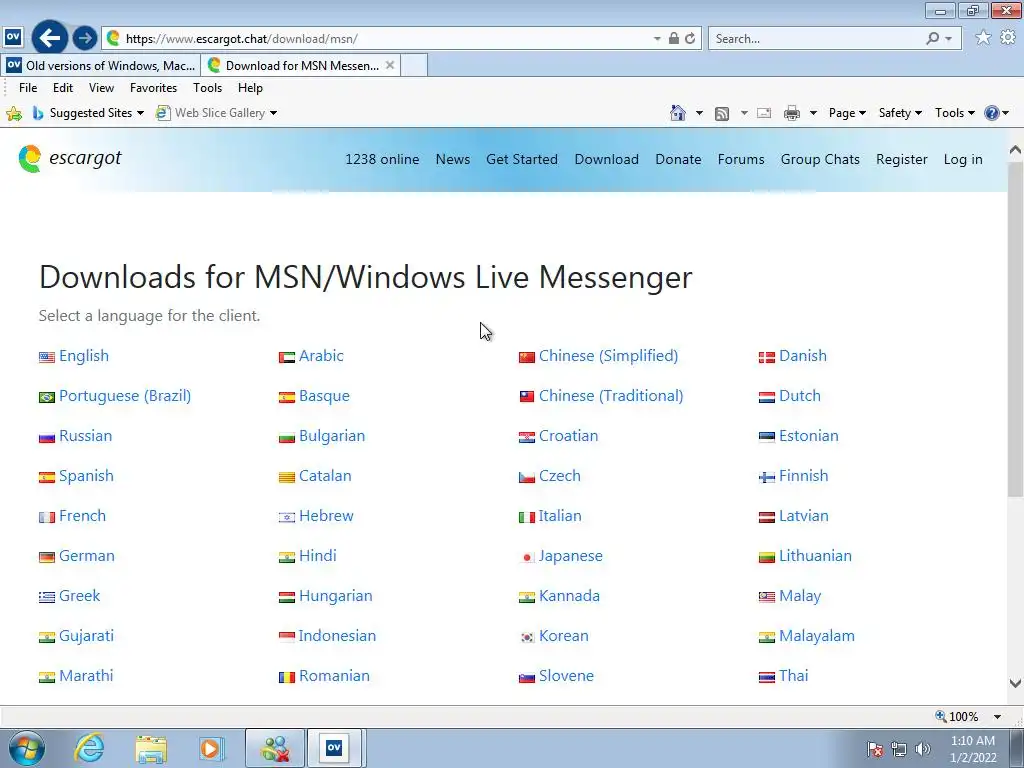Screen dimensions: 1024x768
Task: Click the Print icon in command bar
Action: pyautogui.click(x=792, y=114)
